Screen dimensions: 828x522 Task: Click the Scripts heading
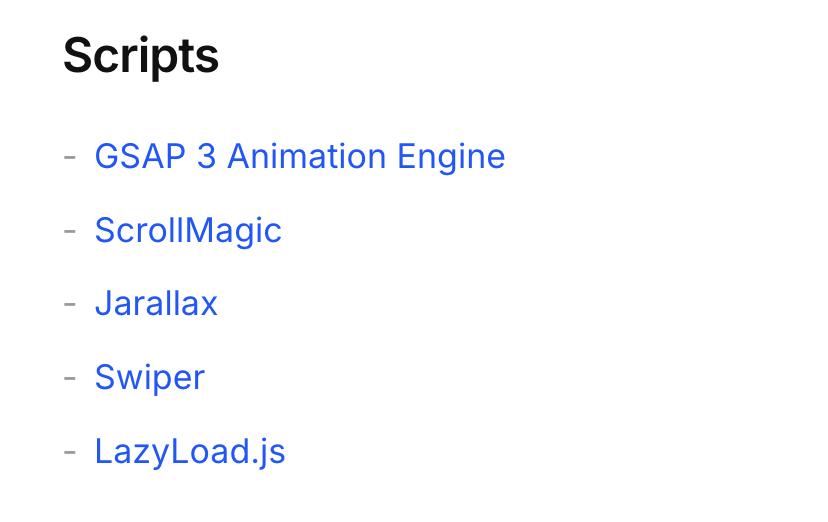(141, 56)
